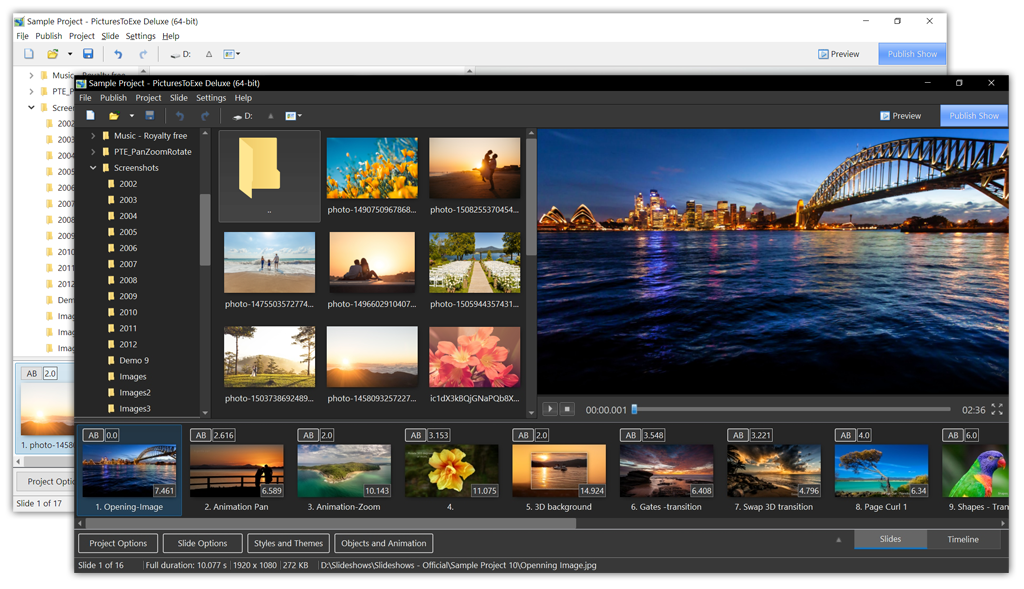1024x589 pixels.
Task: Click the New project icon in toolbar
Action: click(x=91, y=116)
